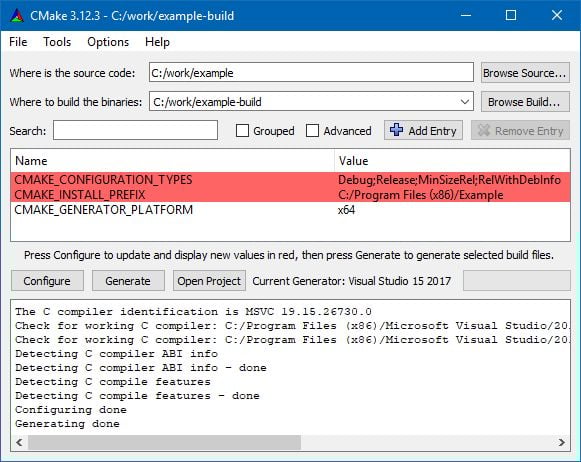Click the grayed-out Remove Entry X icon
581x462 pixels.
pyautogui.click(x=484, y=130)
